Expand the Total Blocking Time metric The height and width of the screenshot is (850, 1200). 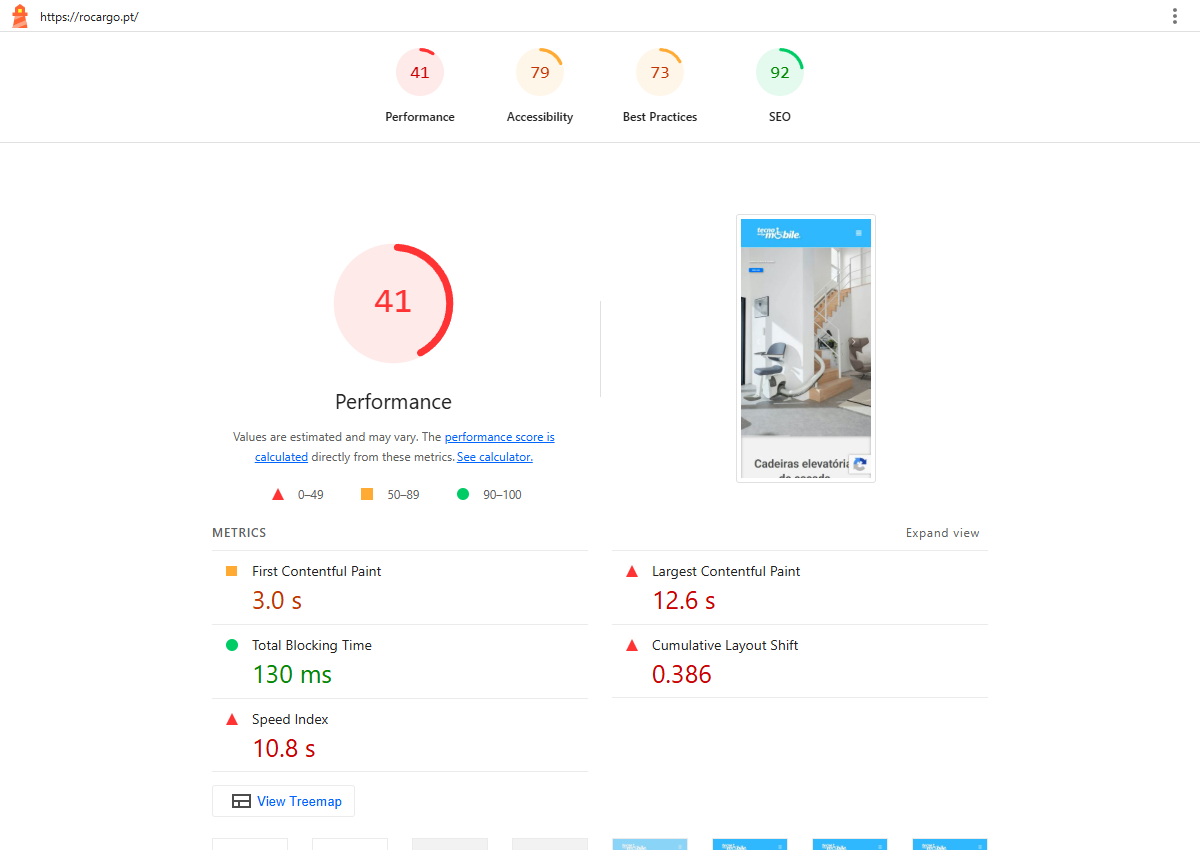(400, 662)
